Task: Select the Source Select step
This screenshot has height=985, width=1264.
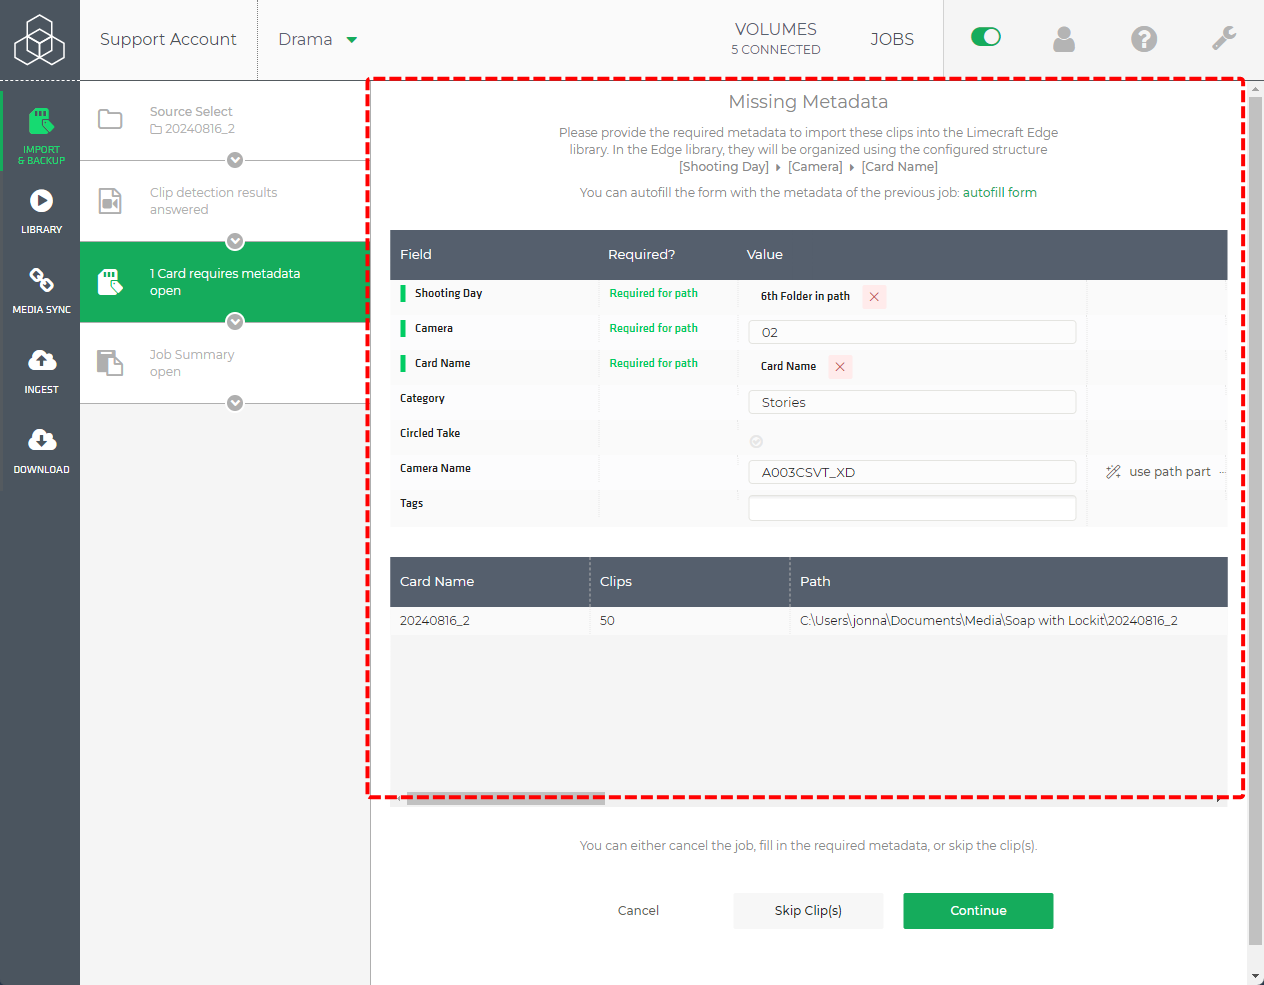Action: (x=224, y=120)
